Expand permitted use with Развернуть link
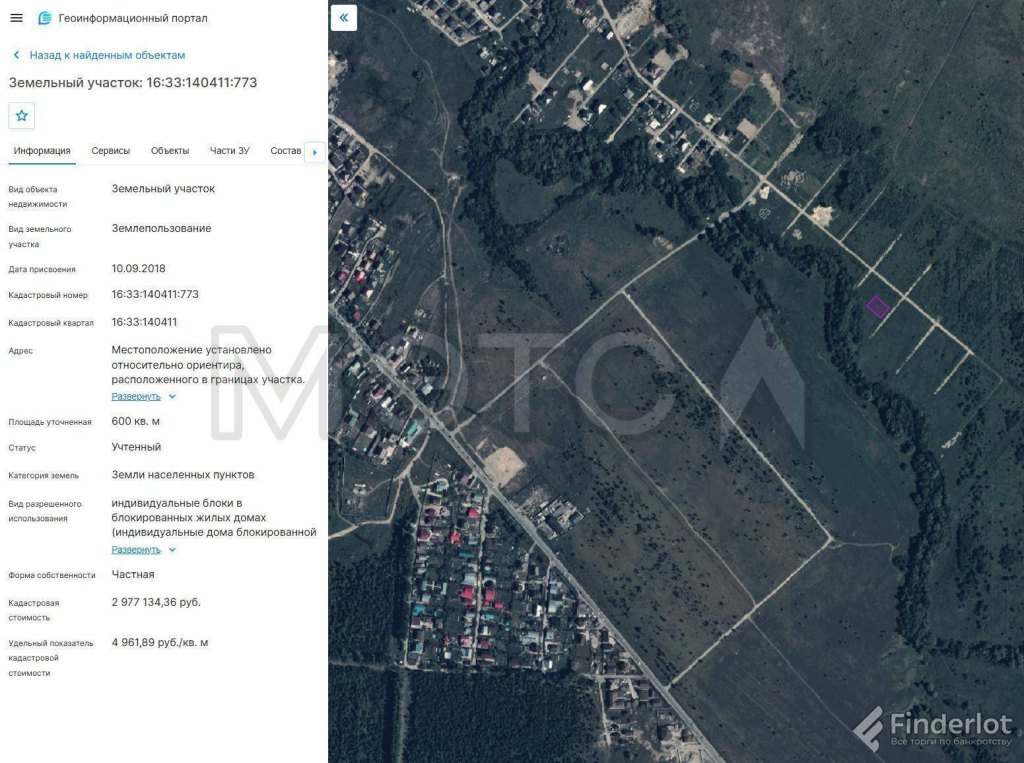This screenshot has height=763, width=1024. [x=136, y=550]
